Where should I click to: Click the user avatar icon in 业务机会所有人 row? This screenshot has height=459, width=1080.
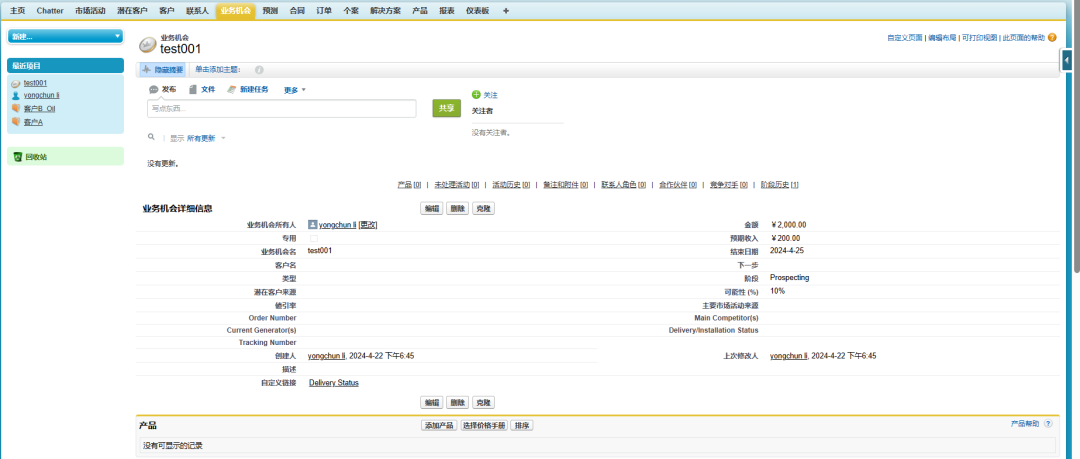[313, 225]
